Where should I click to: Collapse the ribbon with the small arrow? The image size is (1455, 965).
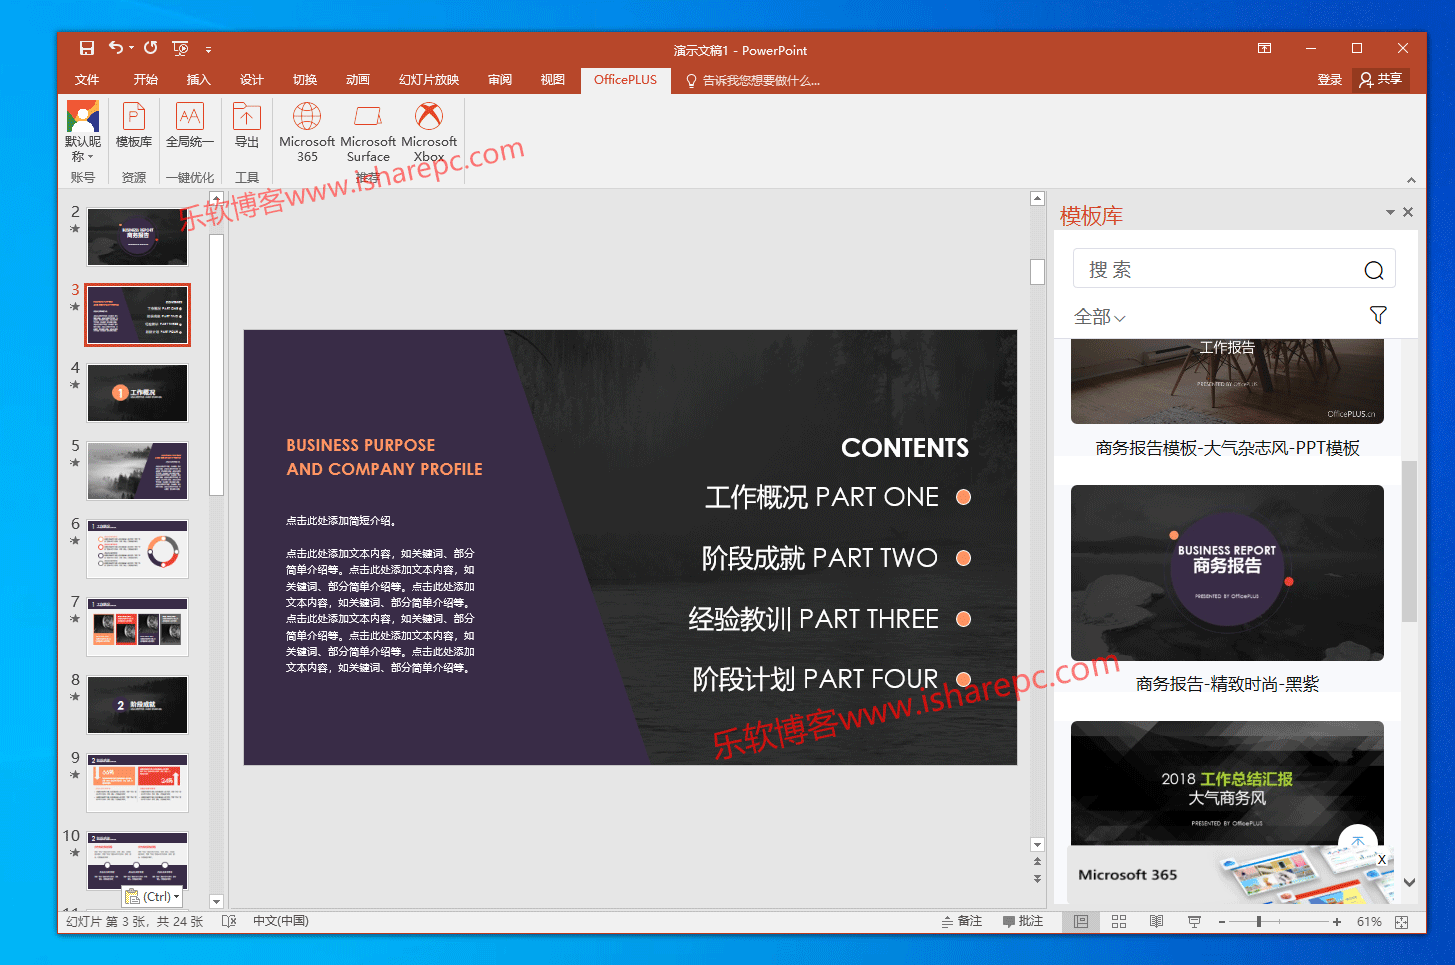1411,180
